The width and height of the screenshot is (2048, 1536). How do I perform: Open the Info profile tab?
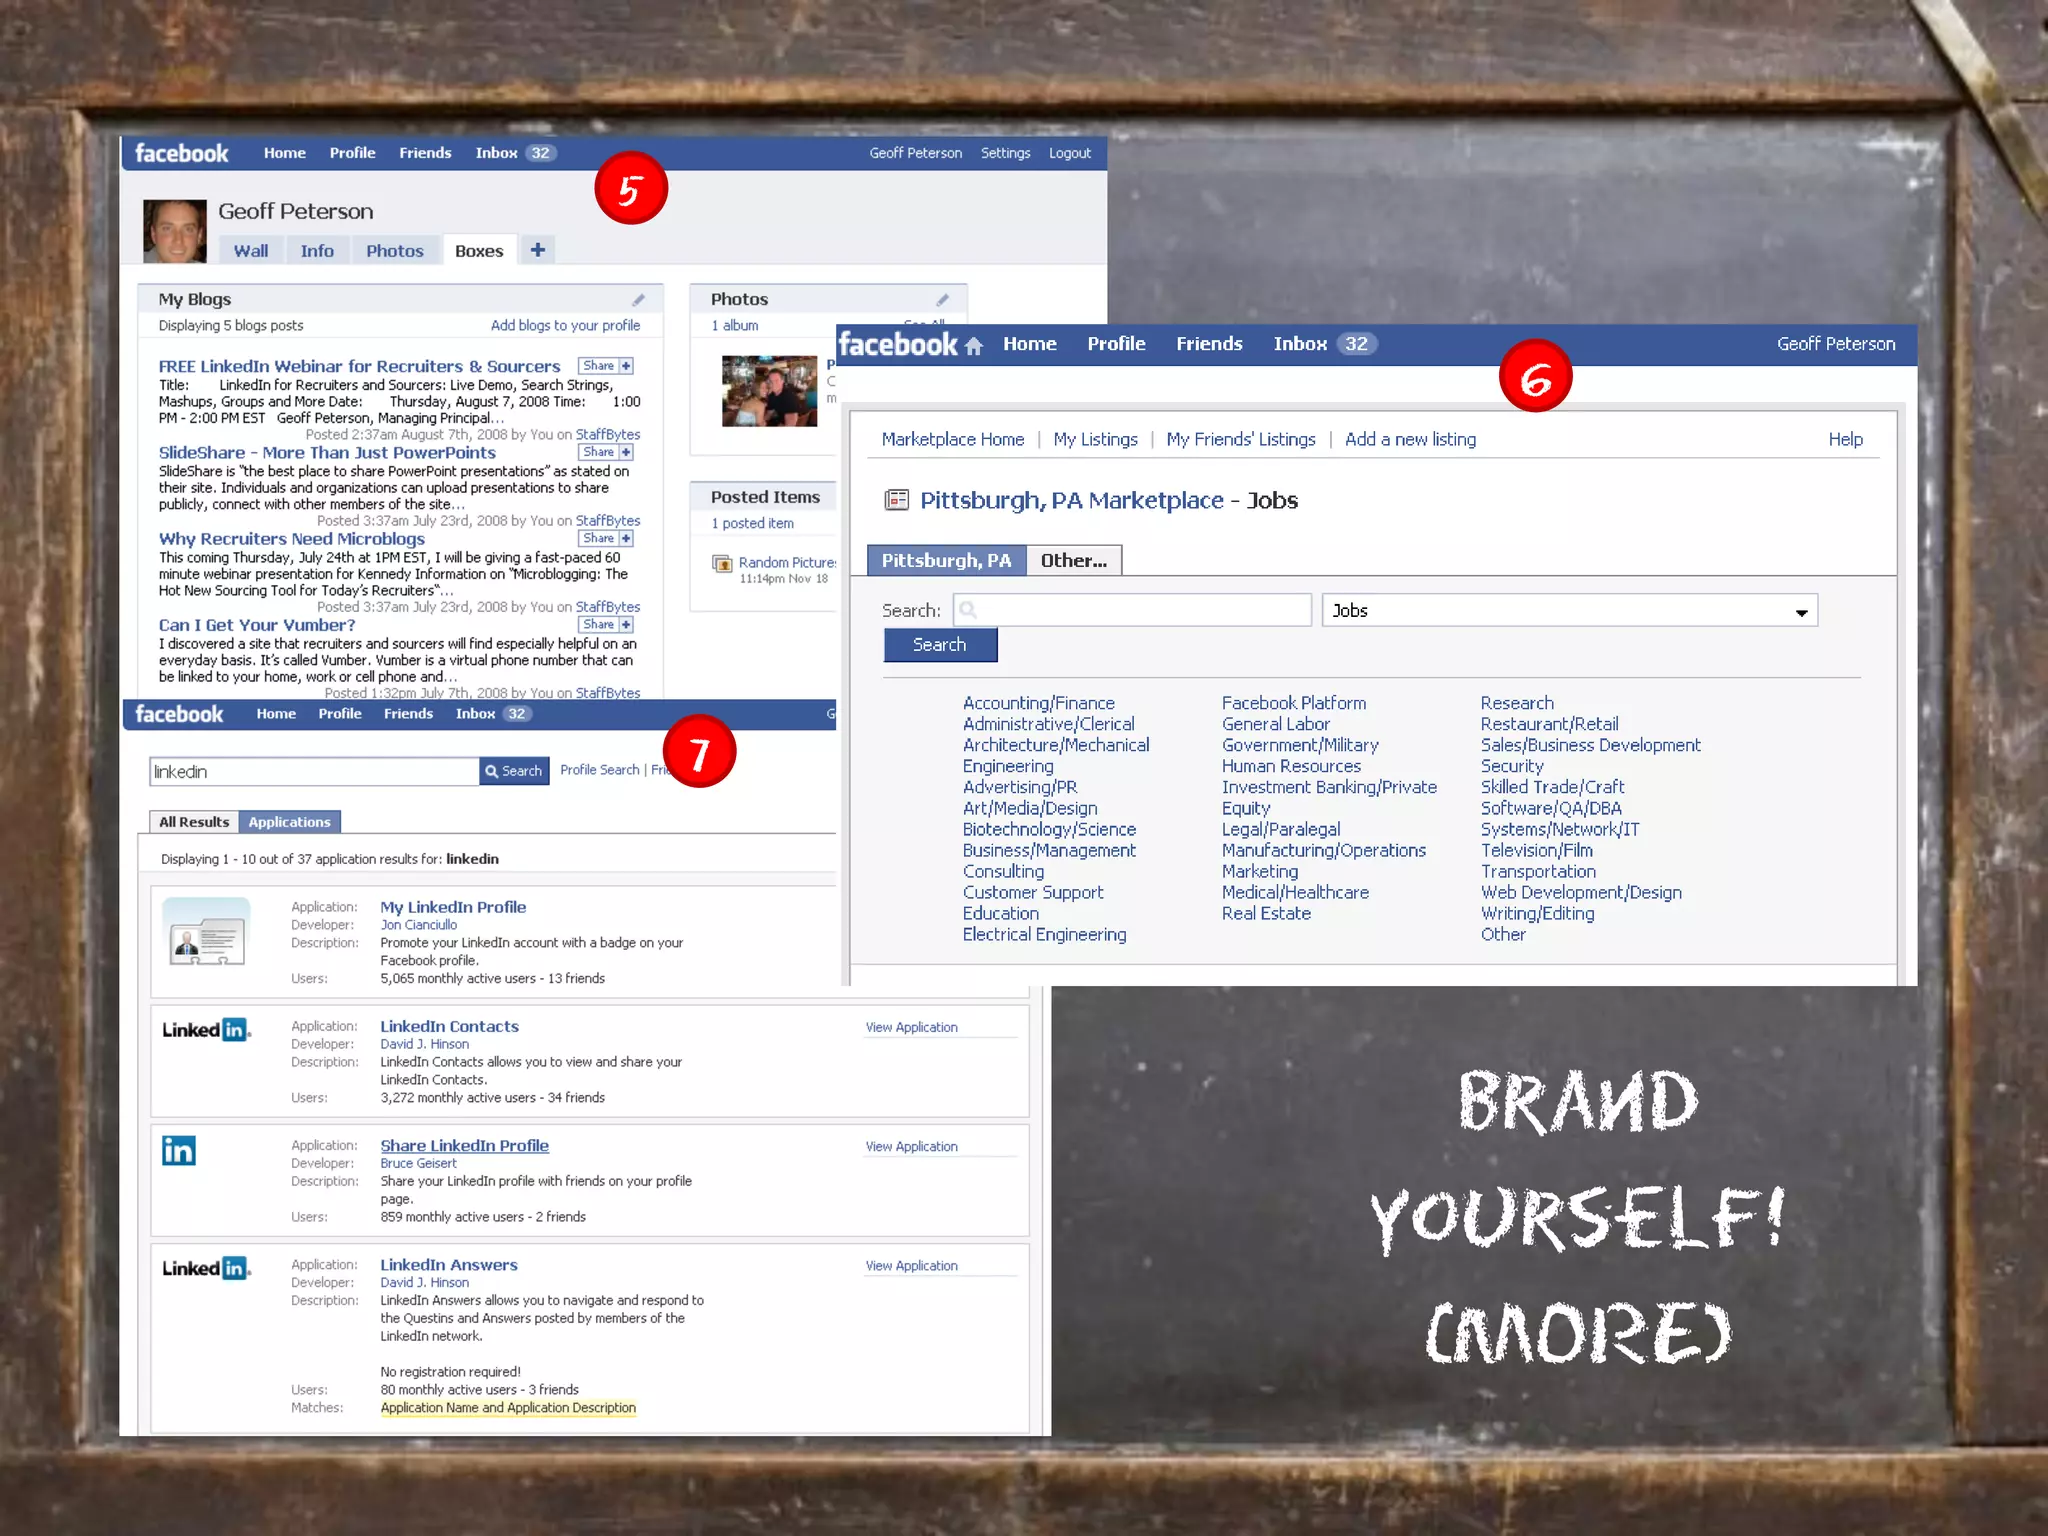point(317,251)
